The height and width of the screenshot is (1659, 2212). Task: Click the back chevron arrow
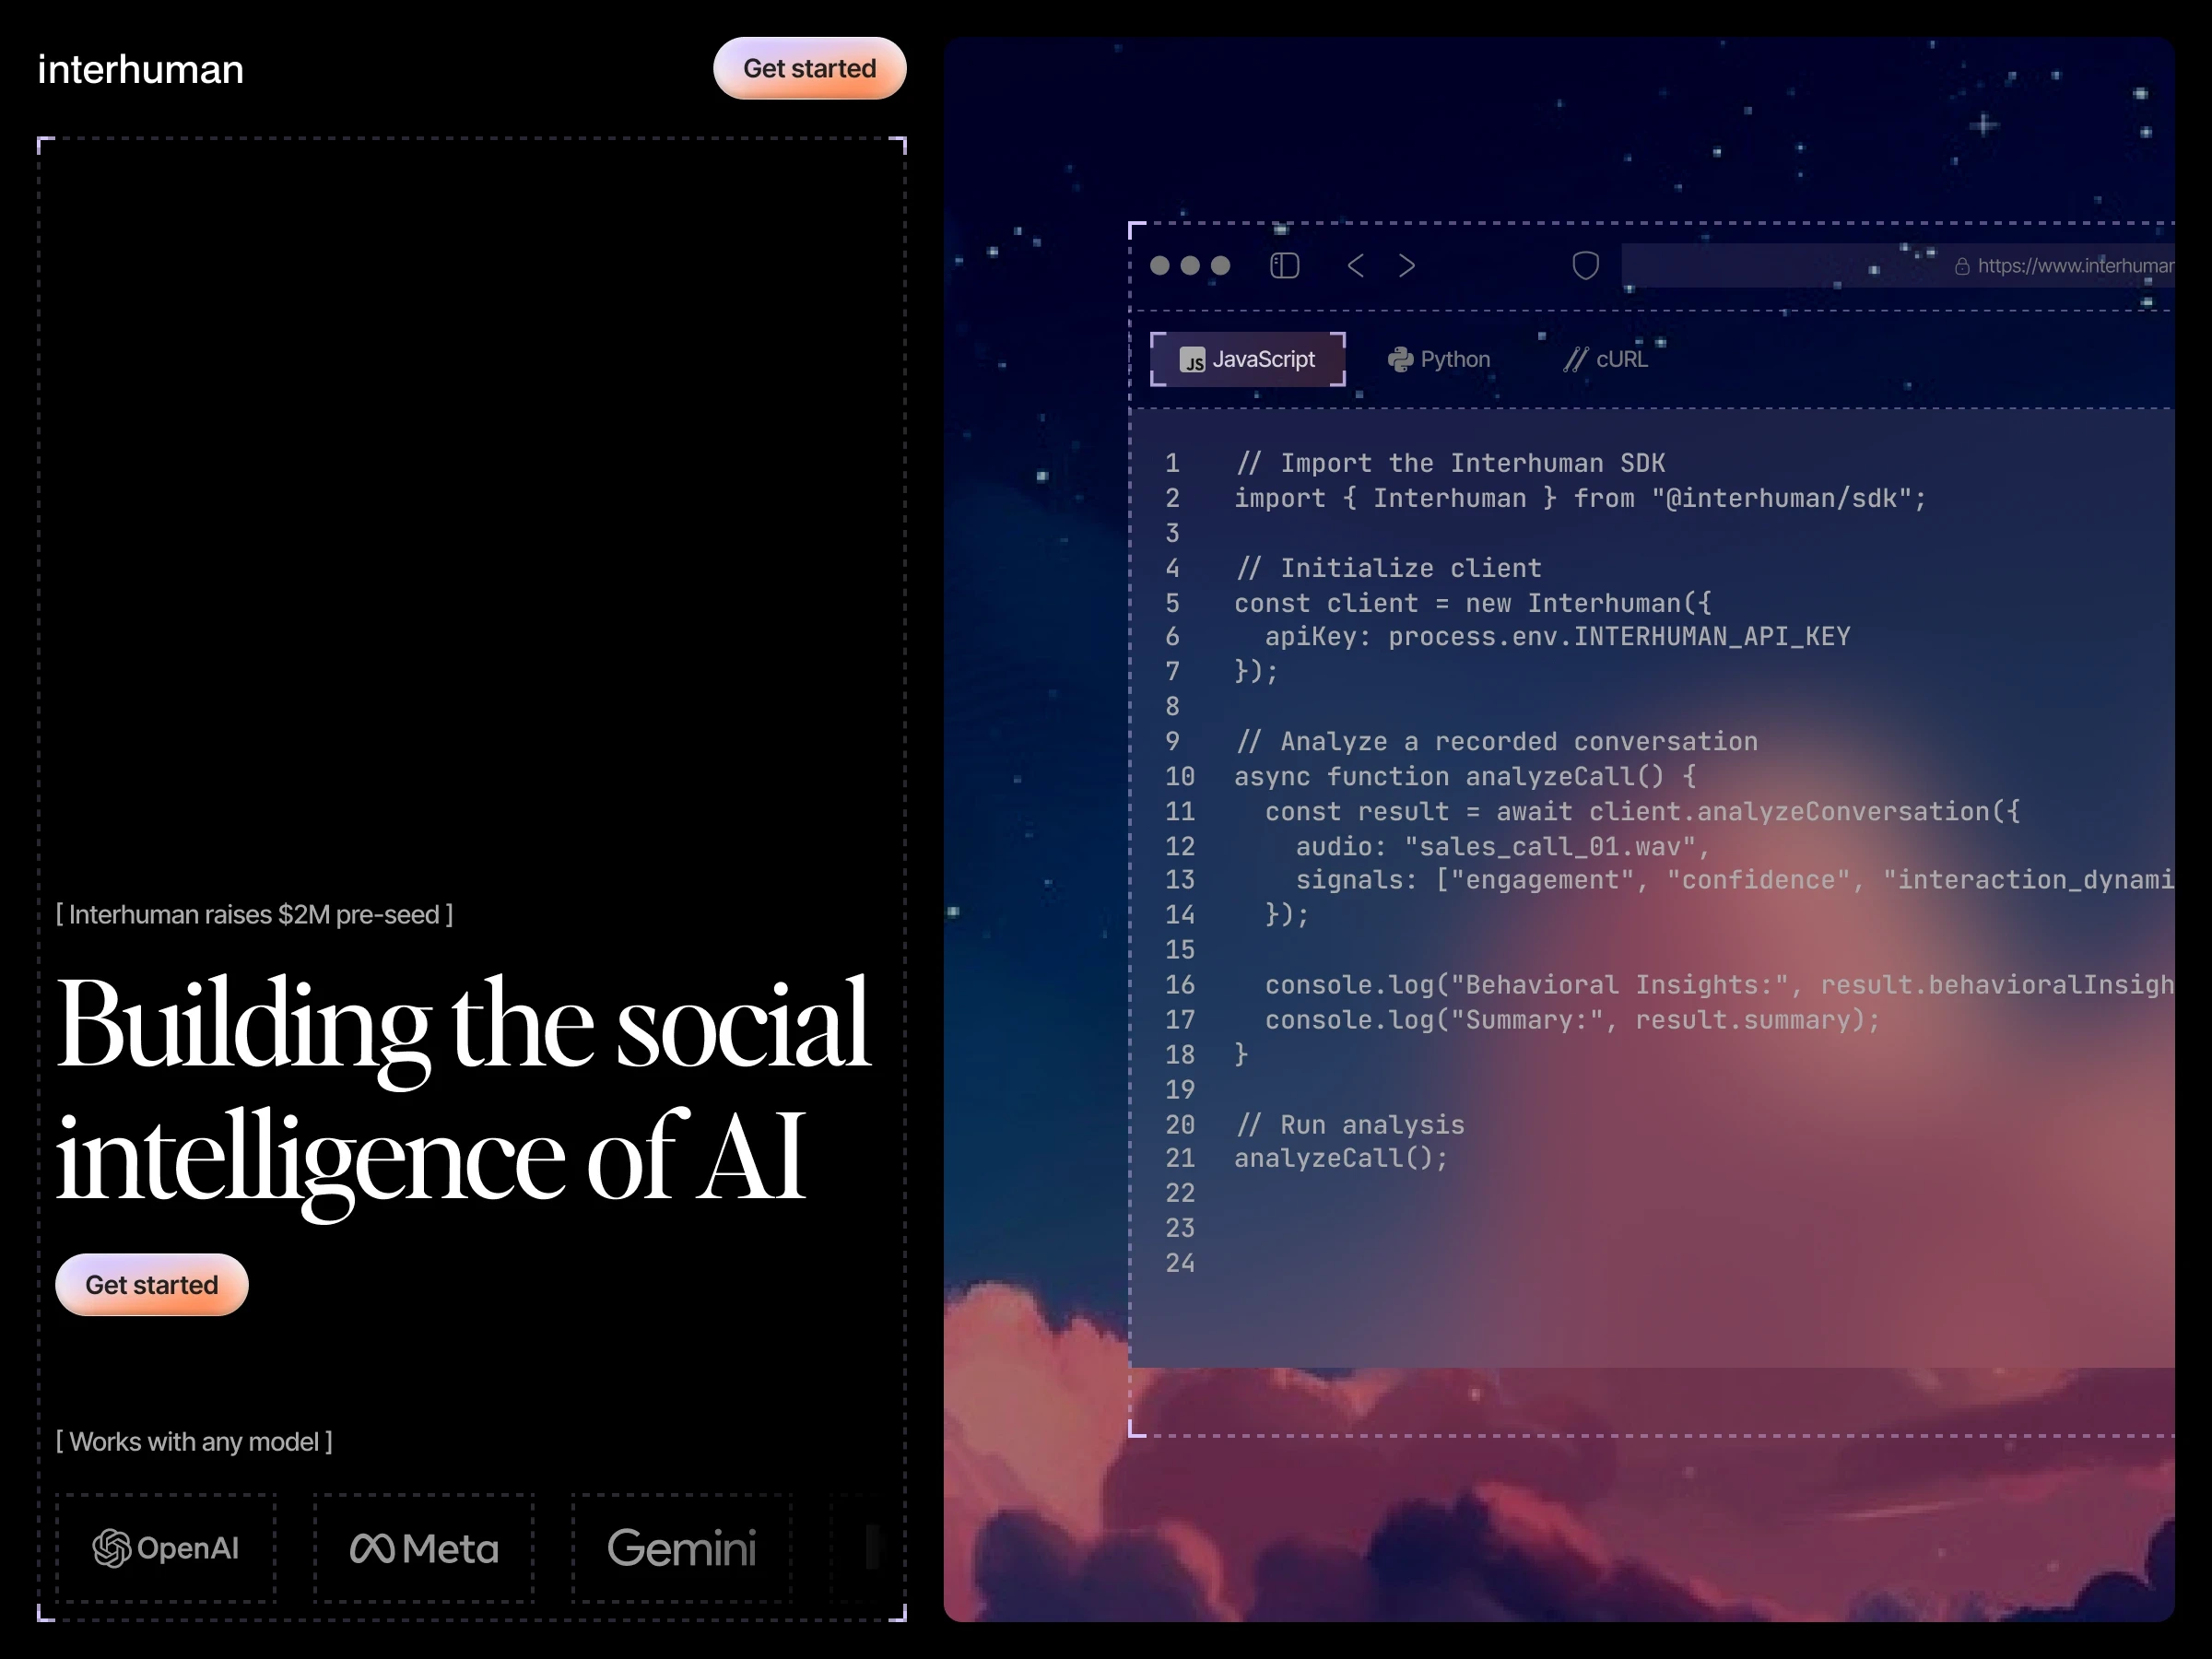coord(1356,265)
